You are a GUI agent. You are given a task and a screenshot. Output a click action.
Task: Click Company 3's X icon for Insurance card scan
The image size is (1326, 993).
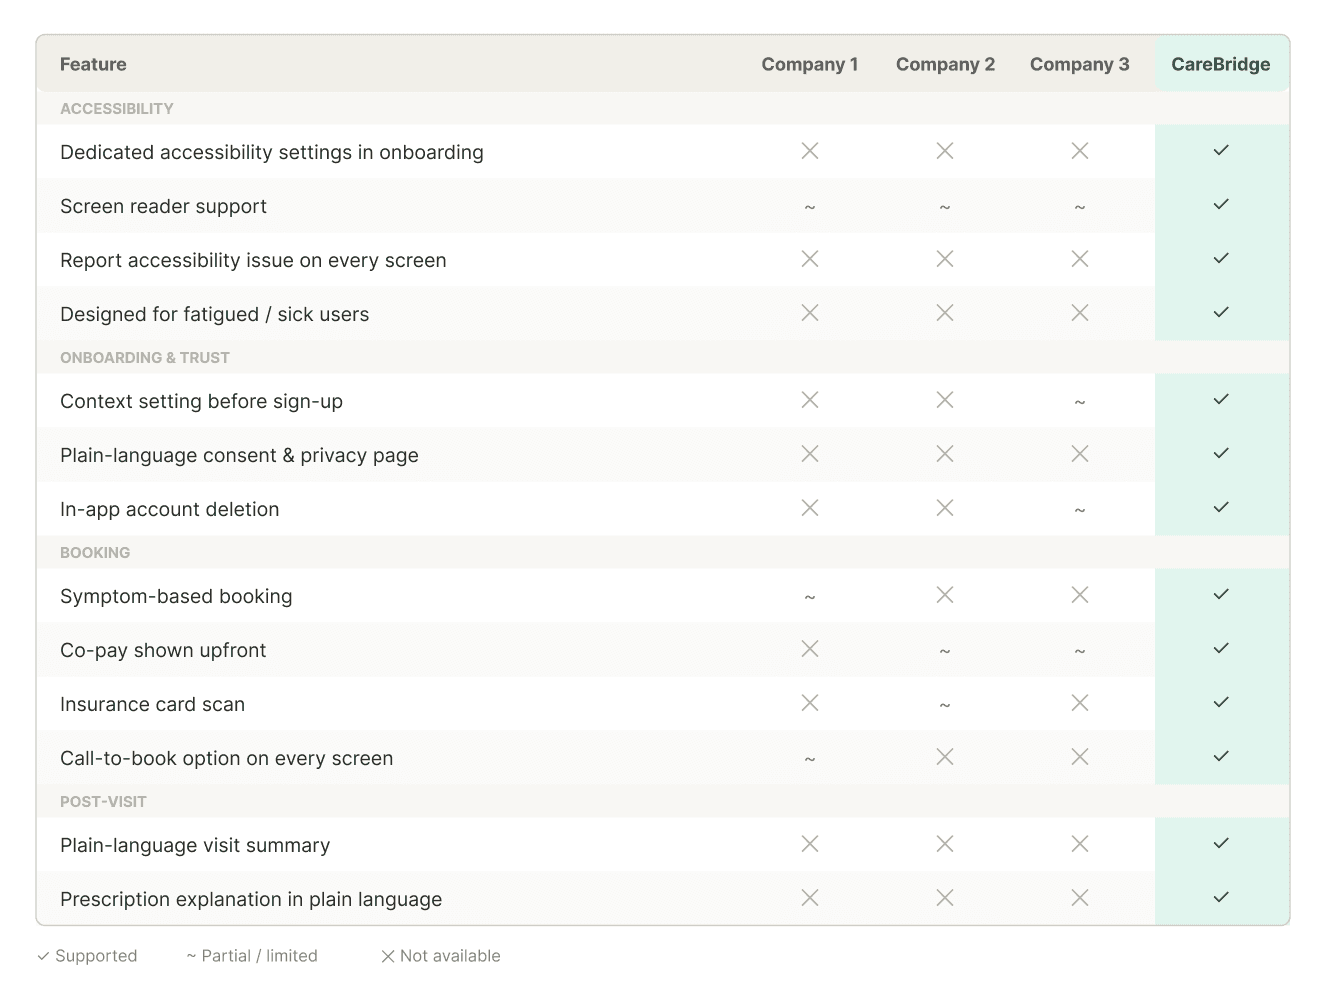pyautogui.click(x=1080, y=703)
